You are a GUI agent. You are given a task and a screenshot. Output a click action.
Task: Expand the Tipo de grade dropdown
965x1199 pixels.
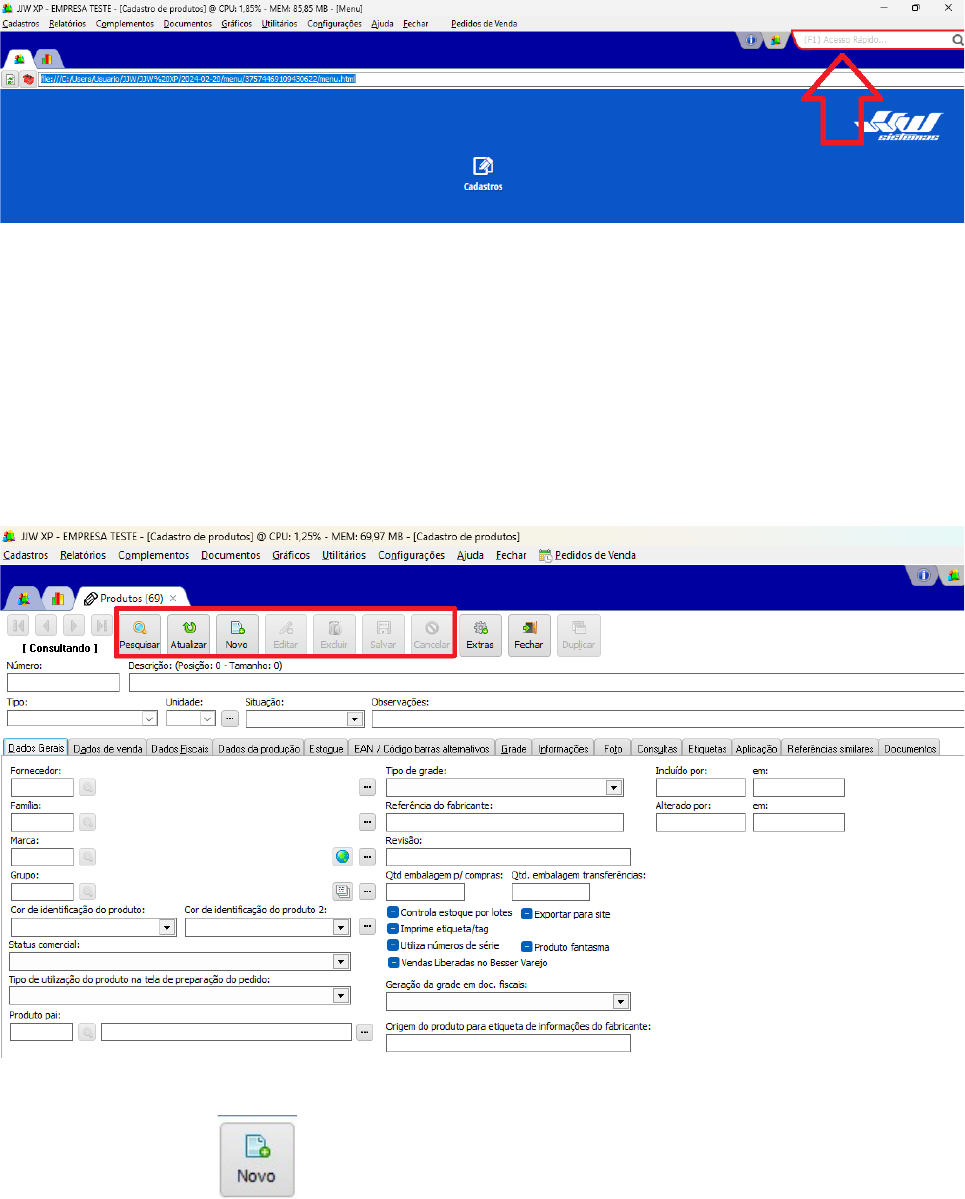(x=614, y=788)
